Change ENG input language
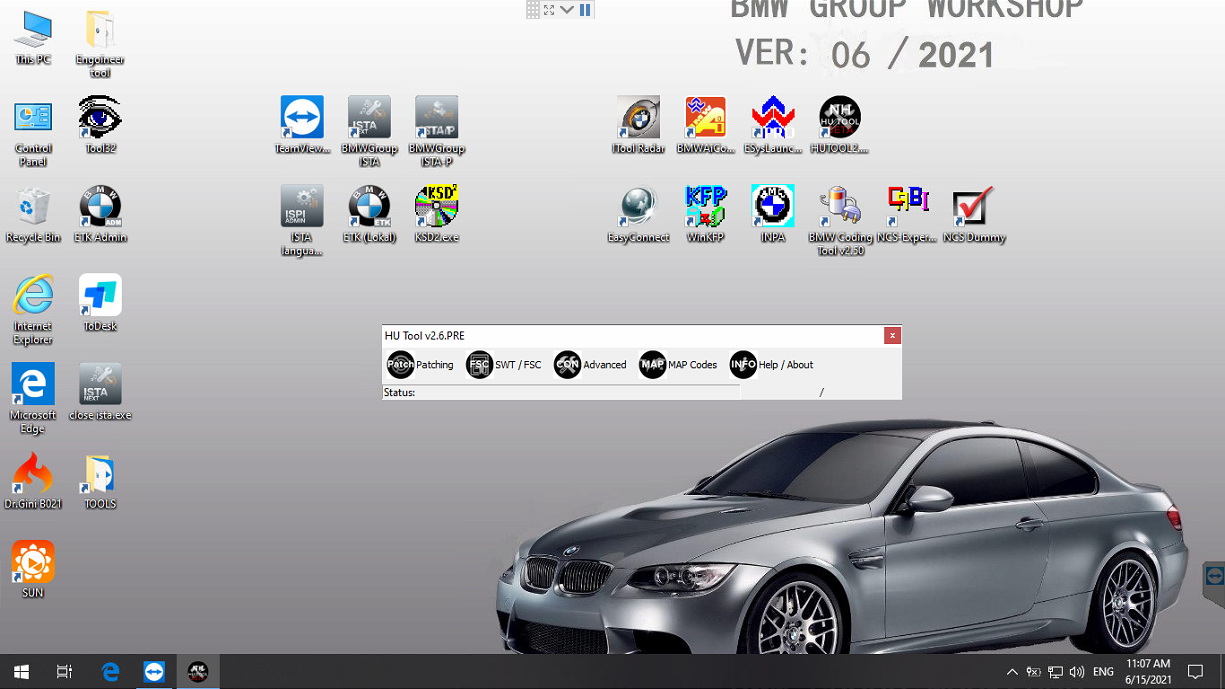1225x689 pixels. click(x=1103, y=672)
